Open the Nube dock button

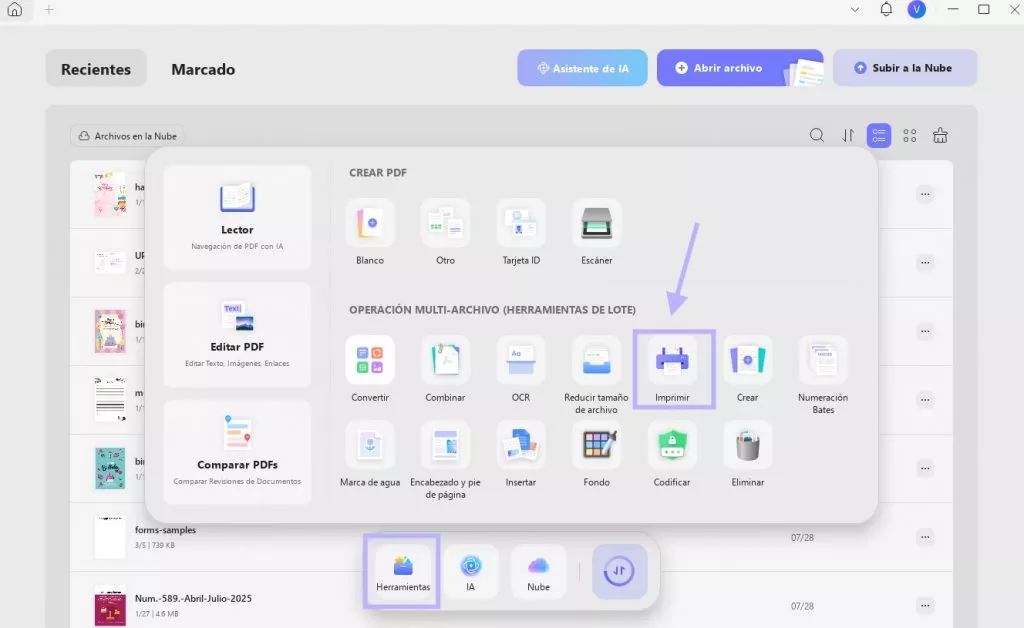pos(538,572)
